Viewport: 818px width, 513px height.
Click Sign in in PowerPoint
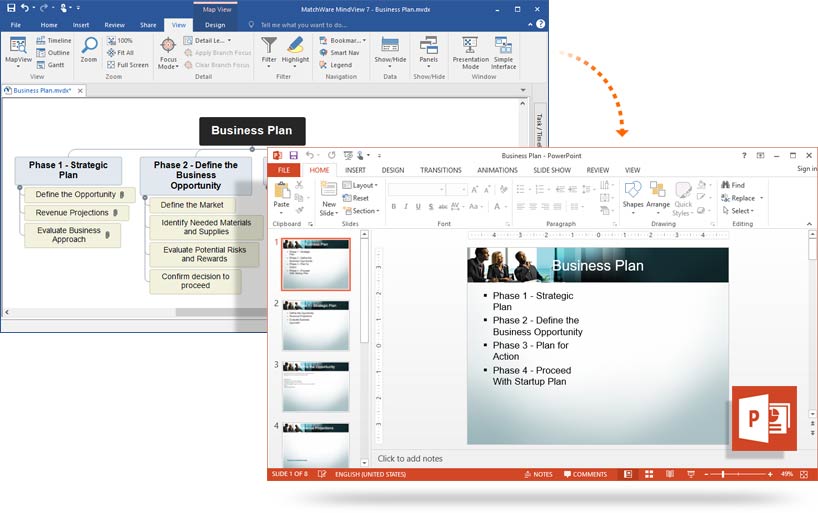807,169
